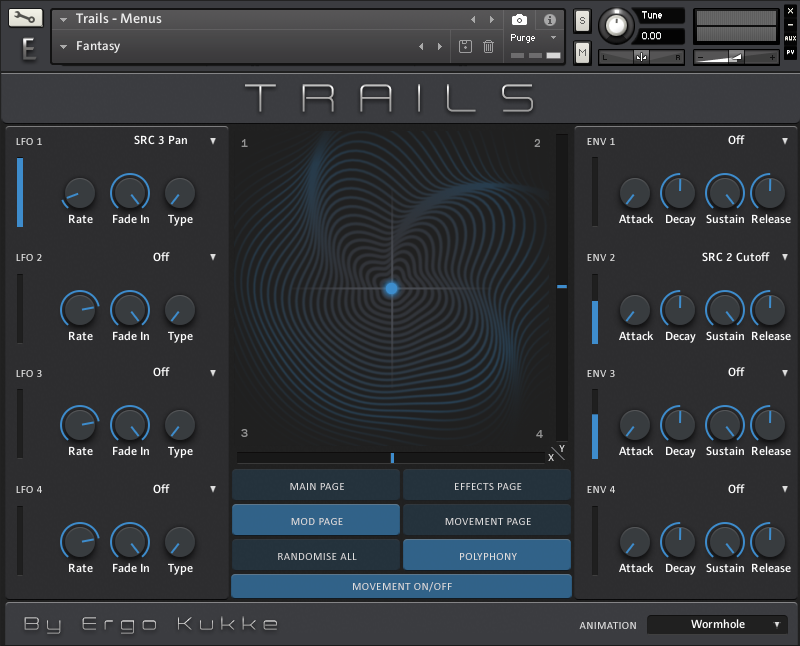Click the save preset icon
This screenshot has width=800, height=646.
pyautogui.click(x=465, y=46)
